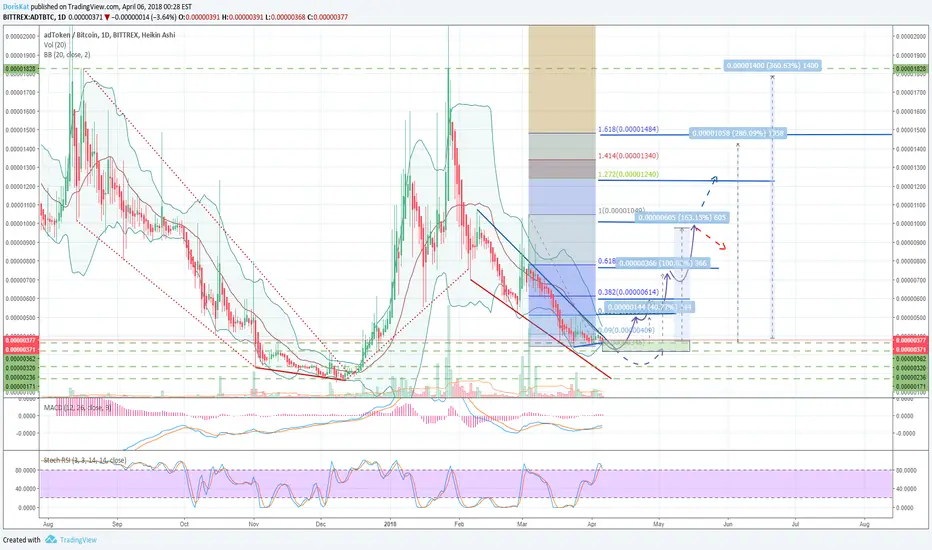Click the 80.0000 Stoch RSI level on right scale

point(907,470)
